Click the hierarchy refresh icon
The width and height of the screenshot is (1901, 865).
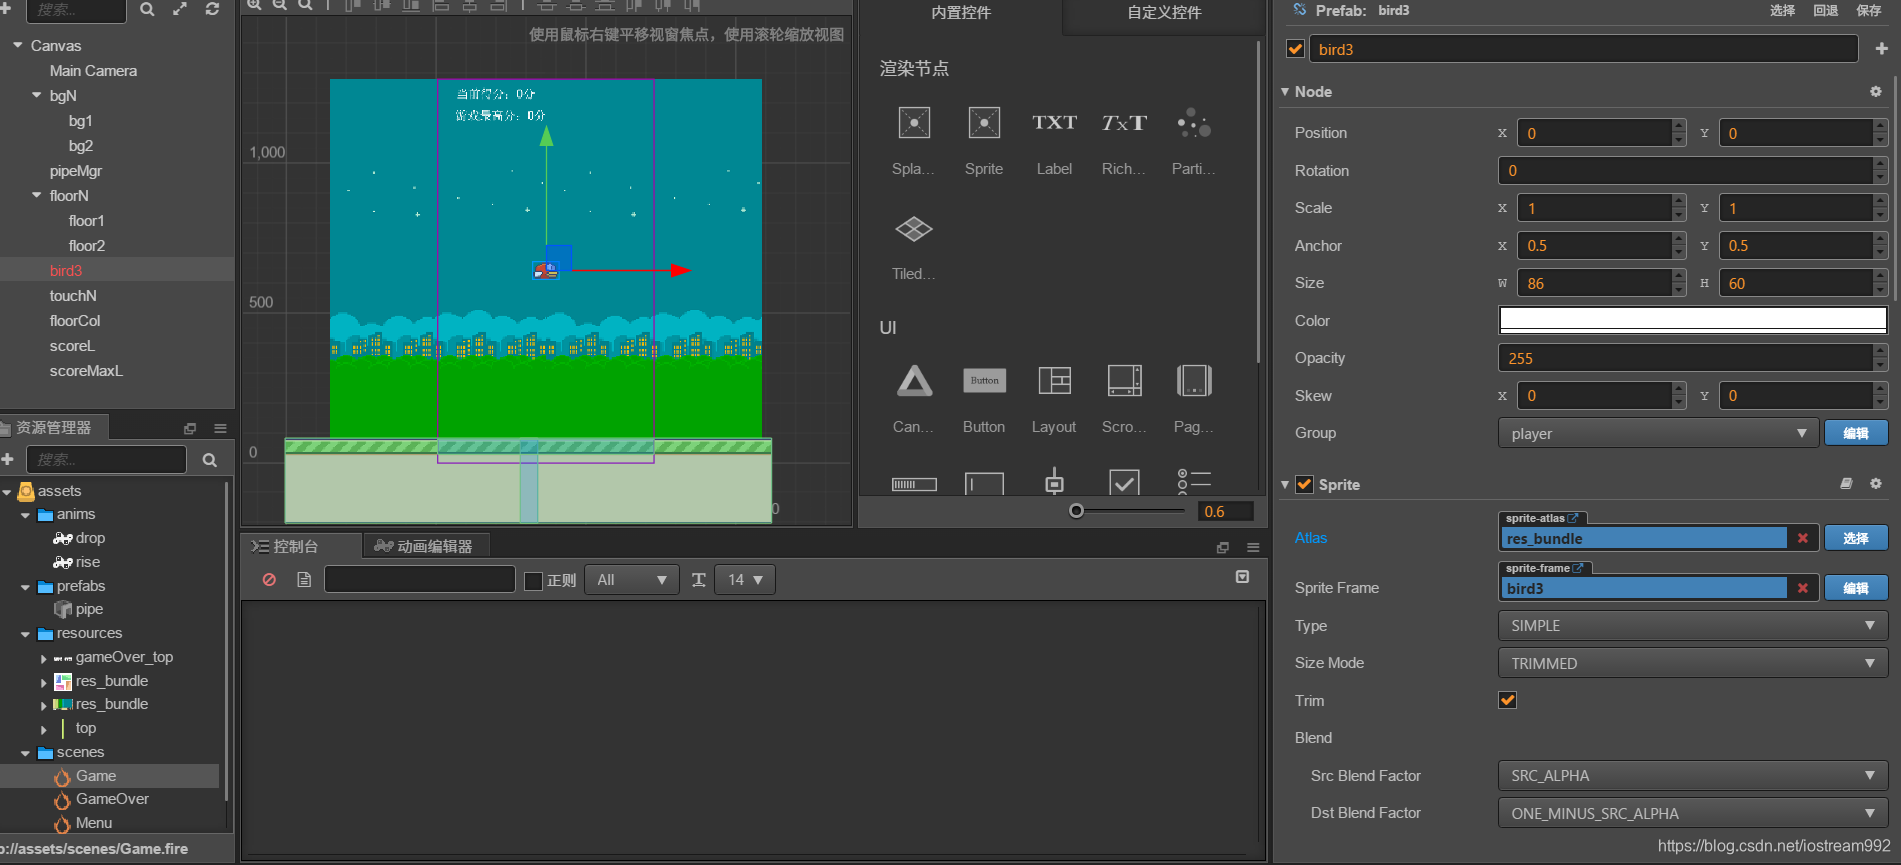pyautogui.click(x=212, y=9)
